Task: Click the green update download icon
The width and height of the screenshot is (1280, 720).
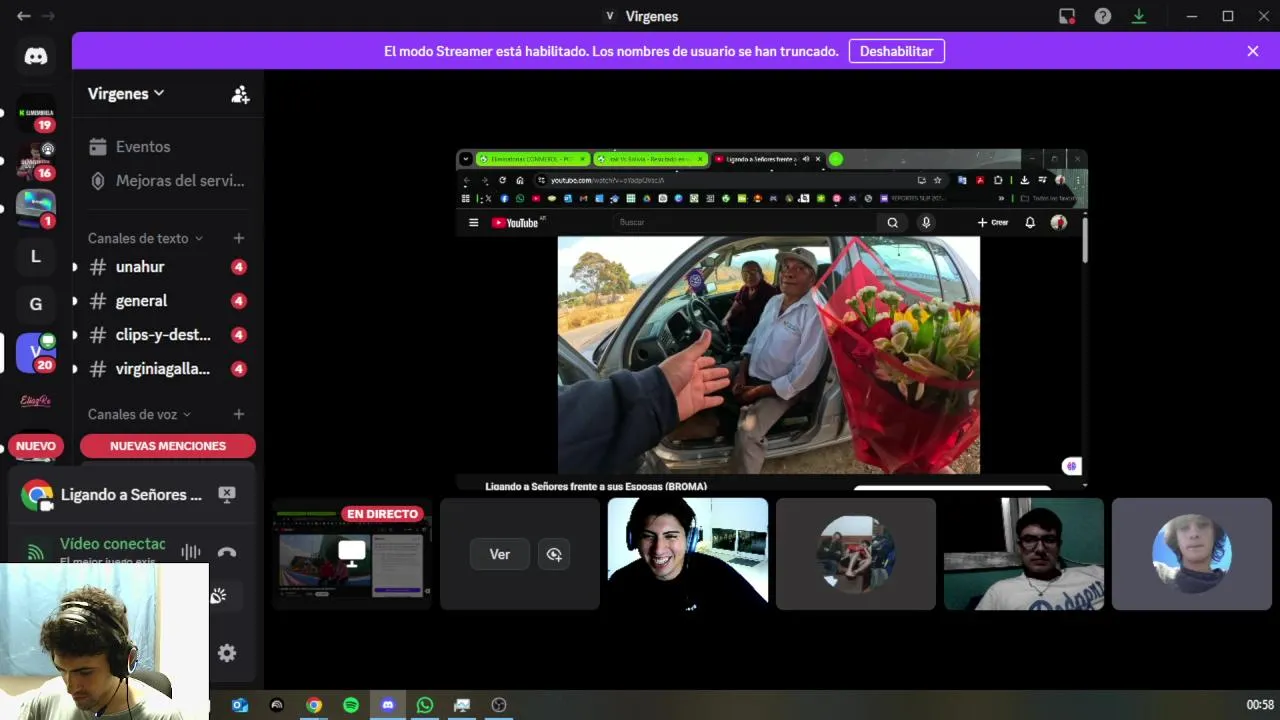Action: (1138, 16)
